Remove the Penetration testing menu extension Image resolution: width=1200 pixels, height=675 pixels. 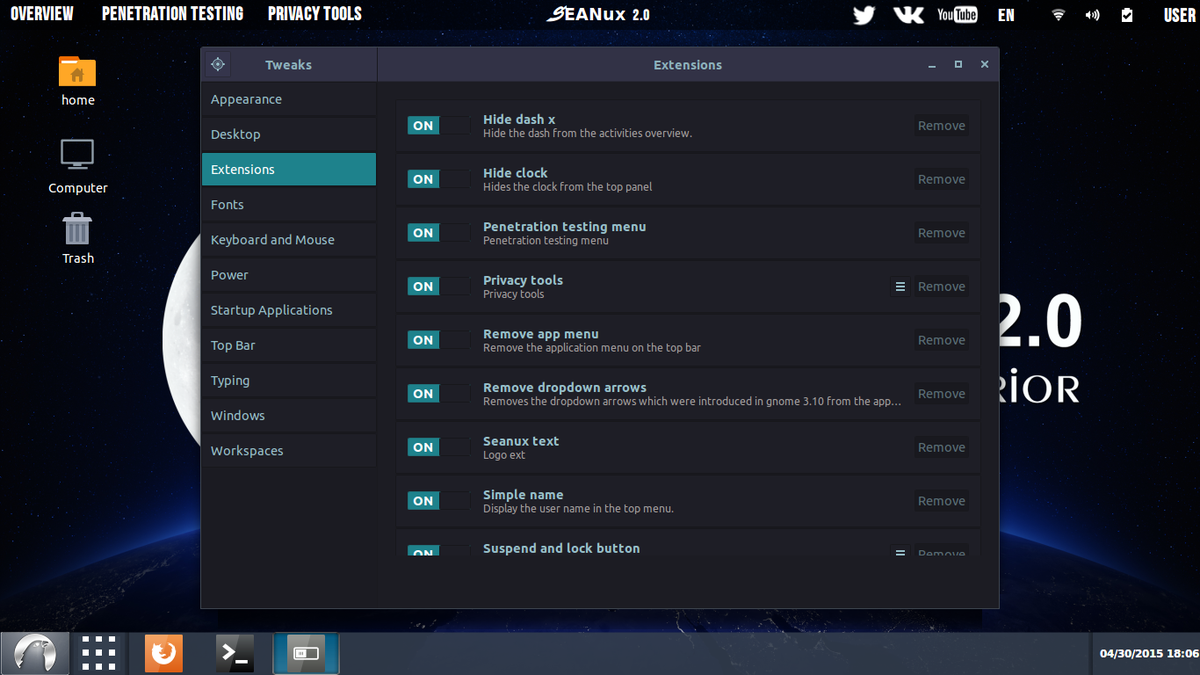(941, 233)
